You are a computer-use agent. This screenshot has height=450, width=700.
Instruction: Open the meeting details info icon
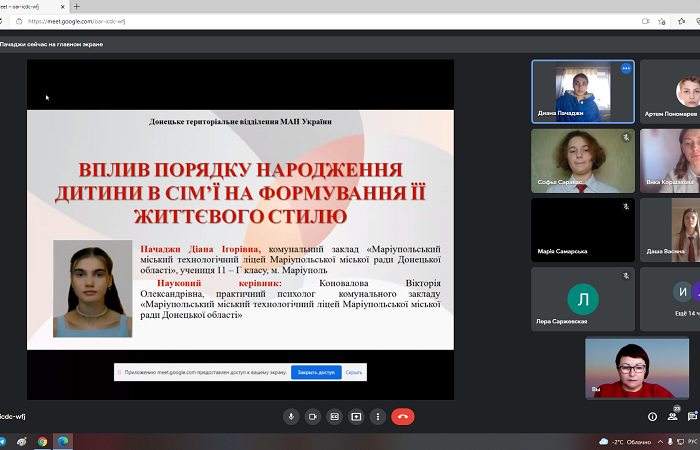pos(652,416)
